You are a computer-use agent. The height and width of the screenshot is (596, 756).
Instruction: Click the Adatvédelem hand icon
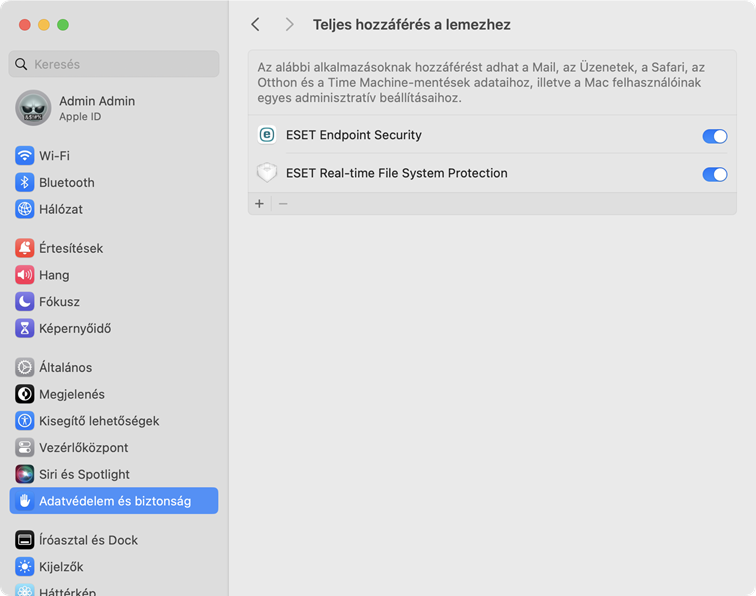[25, 501]
